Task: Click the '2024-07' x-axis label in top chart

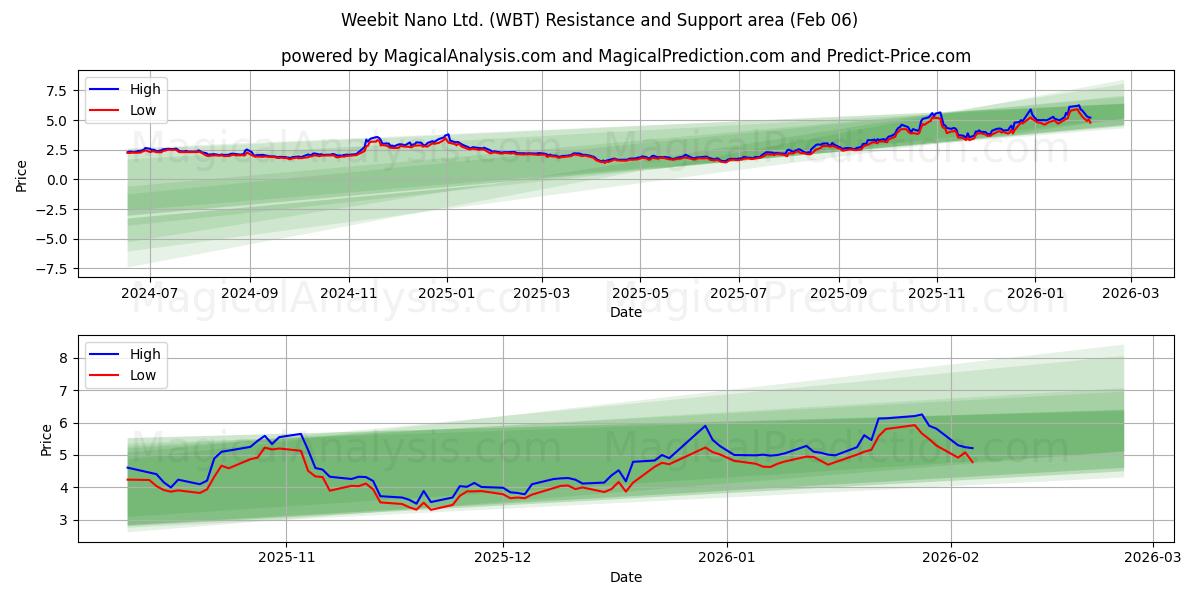Action: (150, 295)
